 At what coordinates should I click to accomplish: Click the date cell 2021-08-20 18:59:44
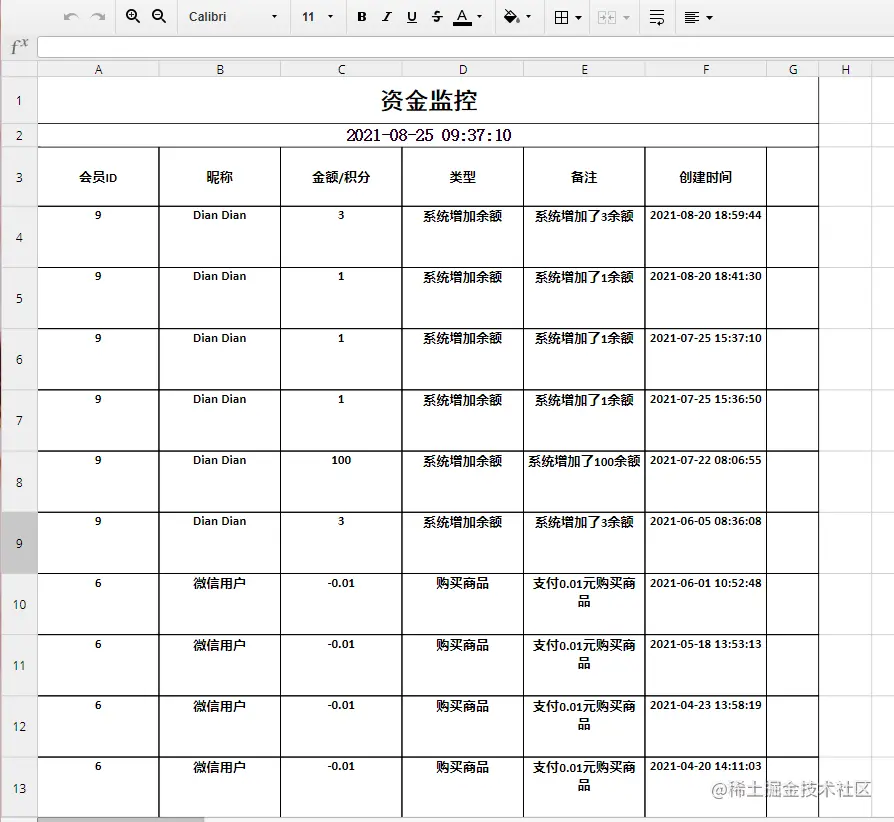pyautogui.click(x=706, y=237)
